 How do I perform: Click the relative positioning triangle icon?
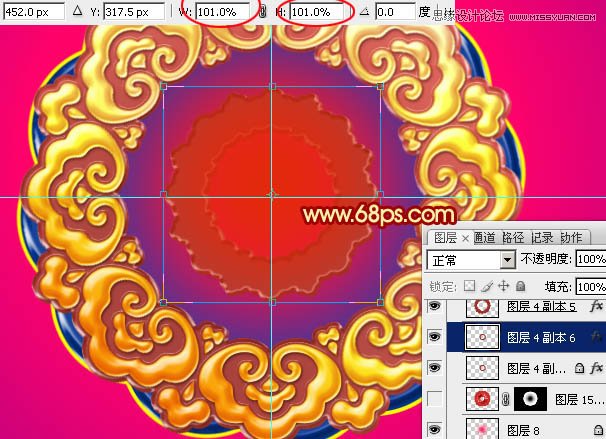point(77,11)
